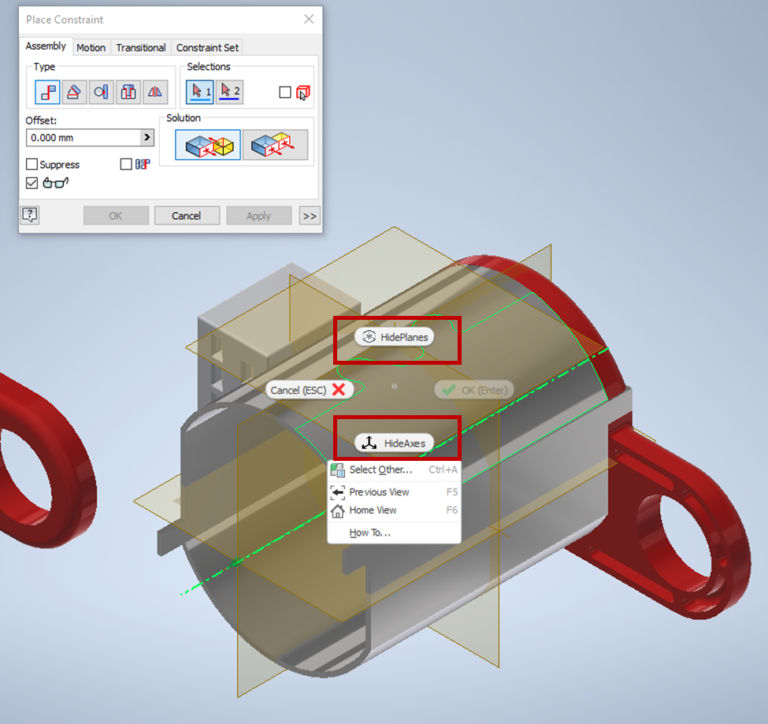Close the Place Constraint dialog
The image size is (768, 724).
tap(309, 19)
